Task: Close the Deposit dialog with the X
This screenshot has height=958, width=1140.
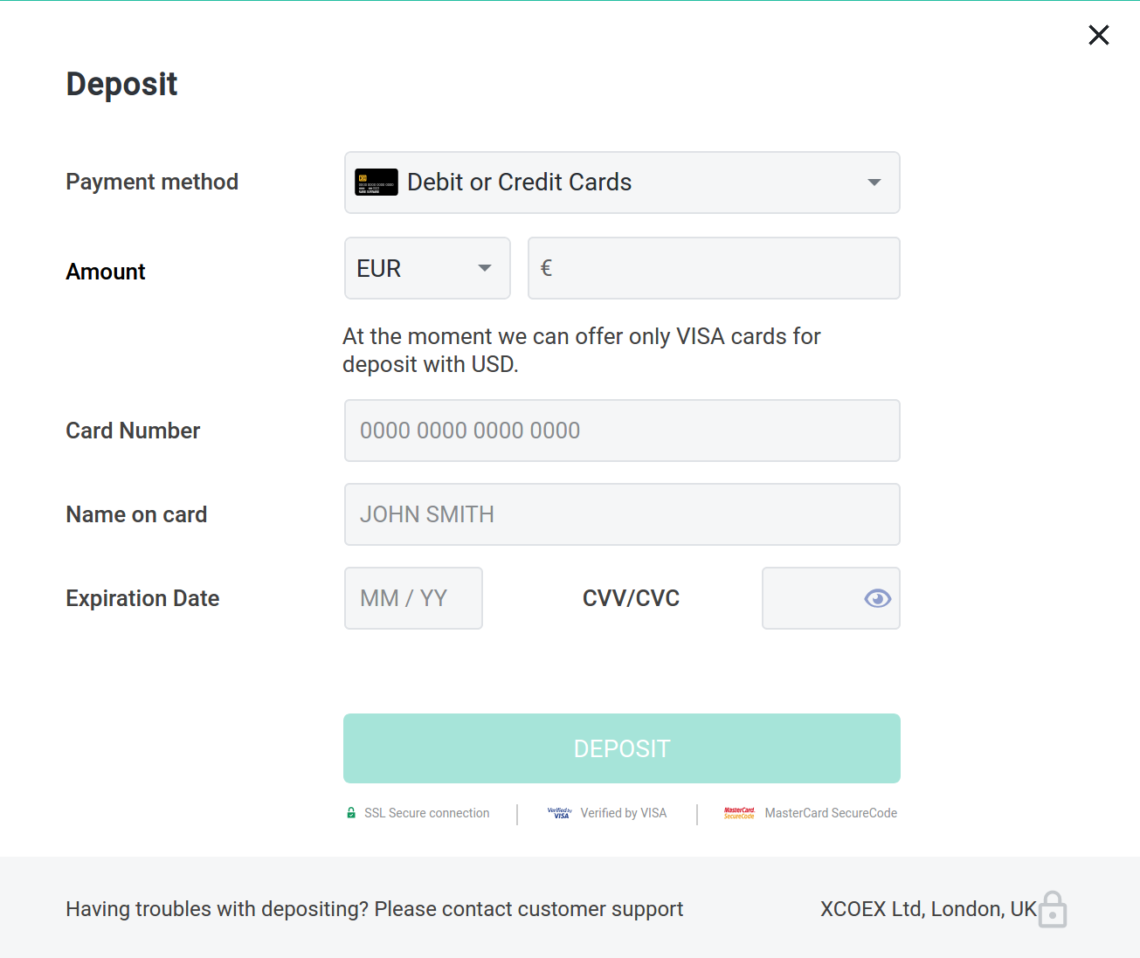Action: 1098,36
